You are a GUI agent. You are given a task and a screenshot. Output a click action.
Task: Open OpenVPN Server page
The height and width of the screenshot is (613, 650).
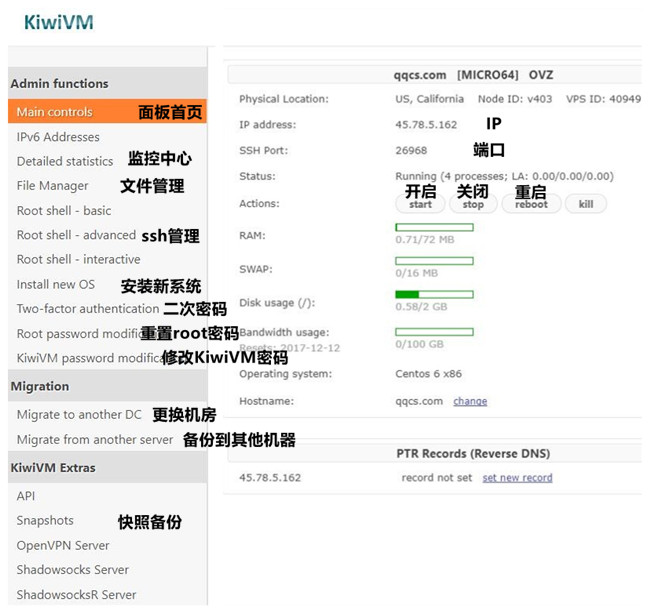pos(63,545)
